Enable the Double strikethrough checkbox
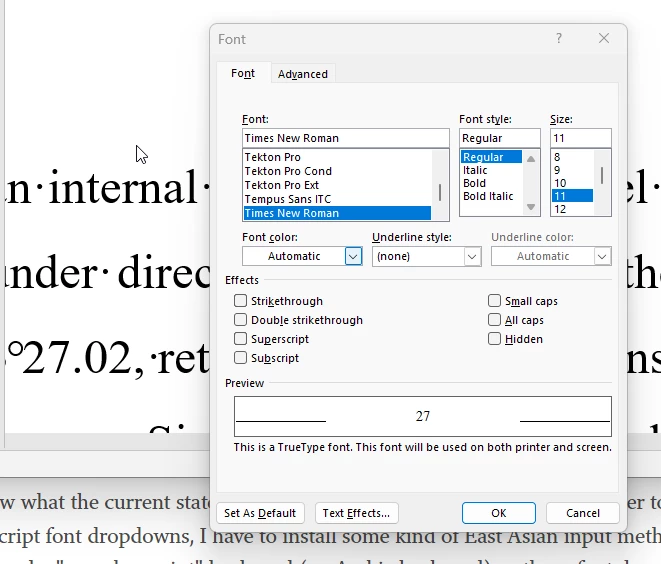The image size is (661, 564). 240,320
